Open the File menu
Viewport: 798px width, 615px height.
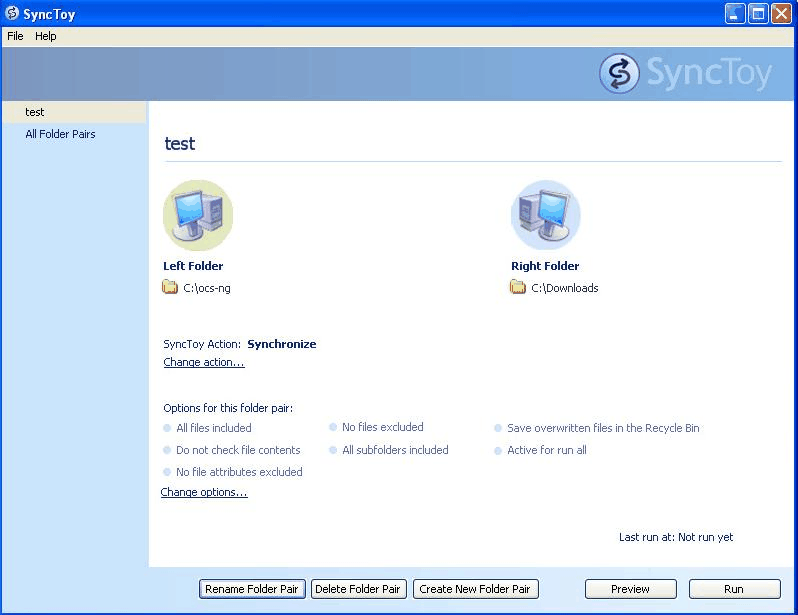click(15, 36)
